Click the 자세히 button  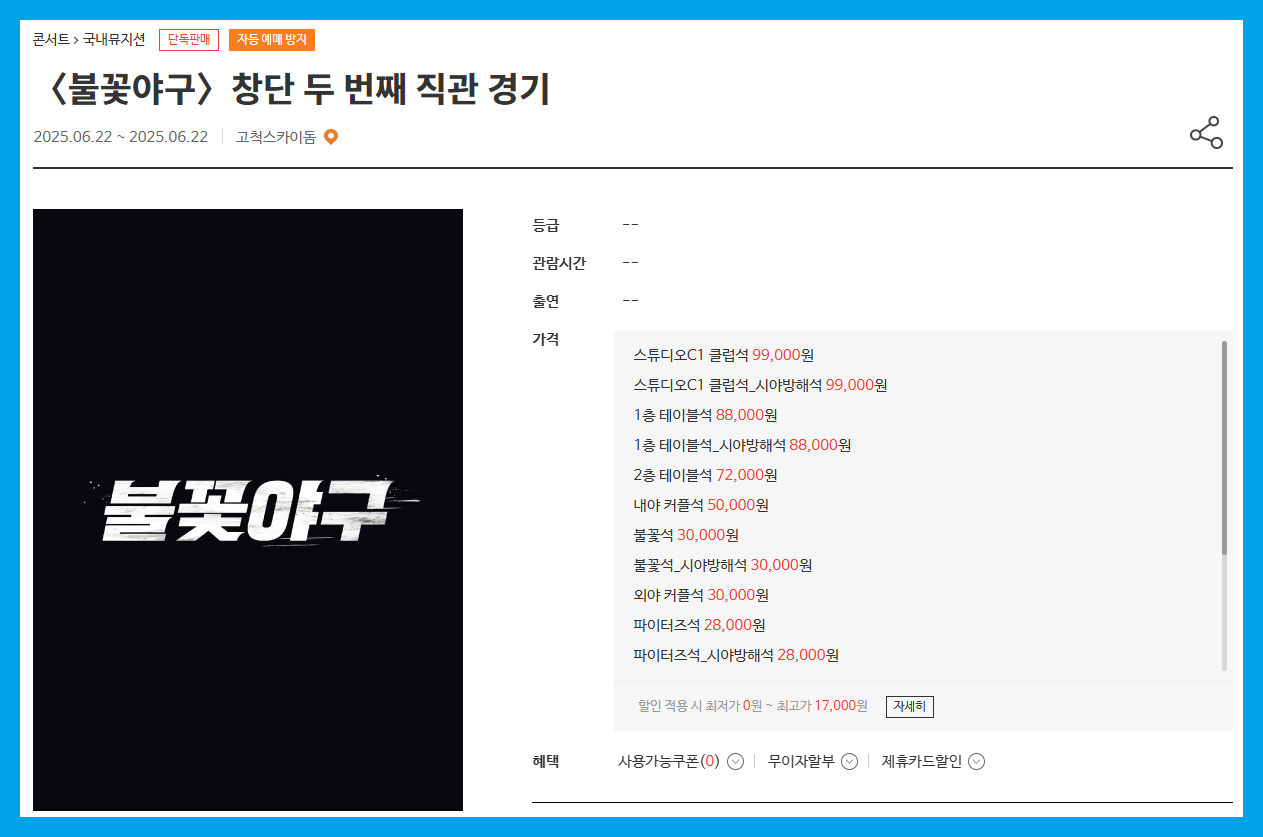pyautogui.click(x=910, y=706)
